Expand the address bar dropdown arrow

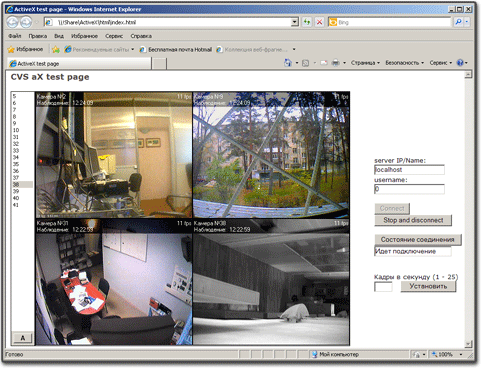(295, 22)
